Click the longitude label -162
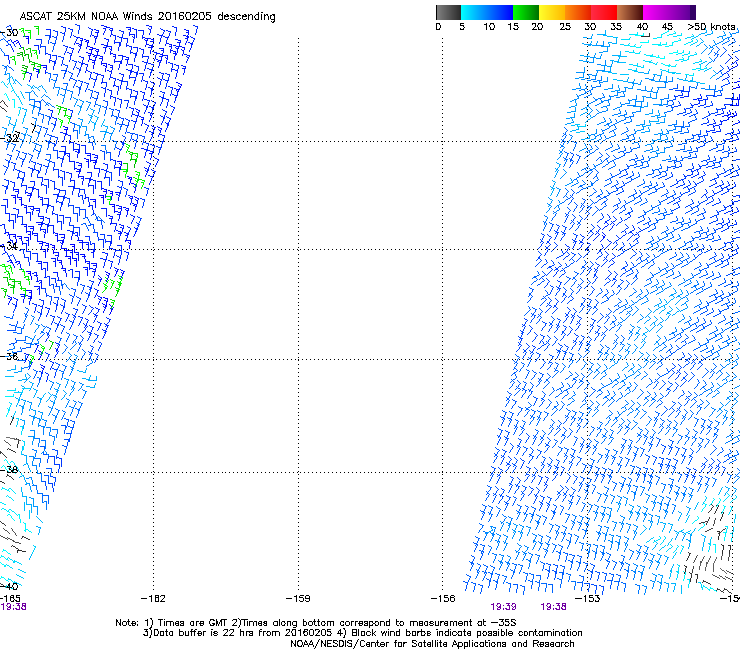Image resolution: width=740 pixels, height=650 pixels. [x=153, y=599]
